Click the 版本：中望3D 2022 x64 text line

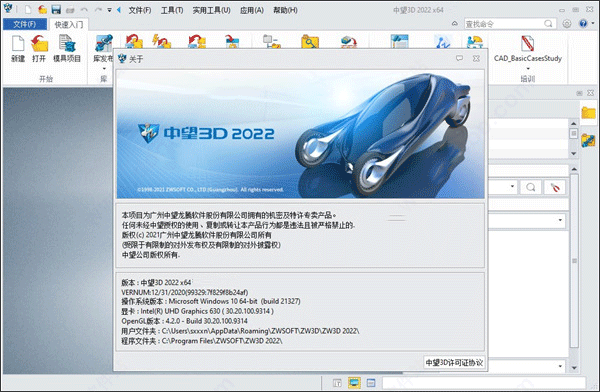pos(156,283)
